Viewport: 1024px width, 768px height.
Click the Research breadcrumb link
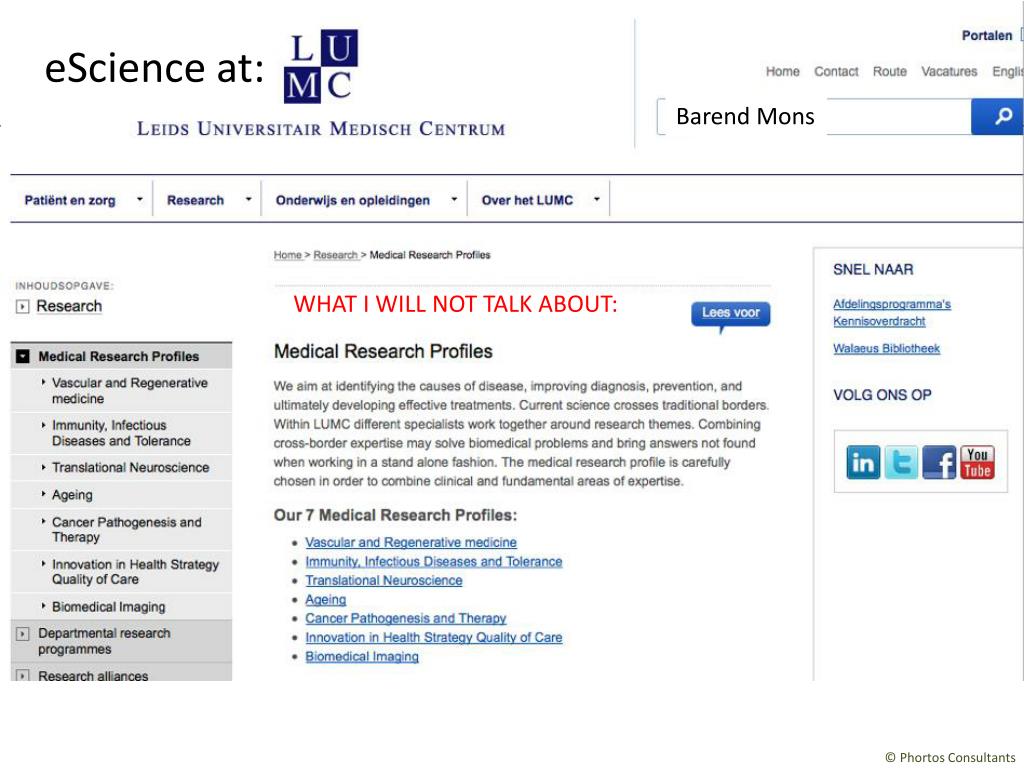click(x=336, y=255)
